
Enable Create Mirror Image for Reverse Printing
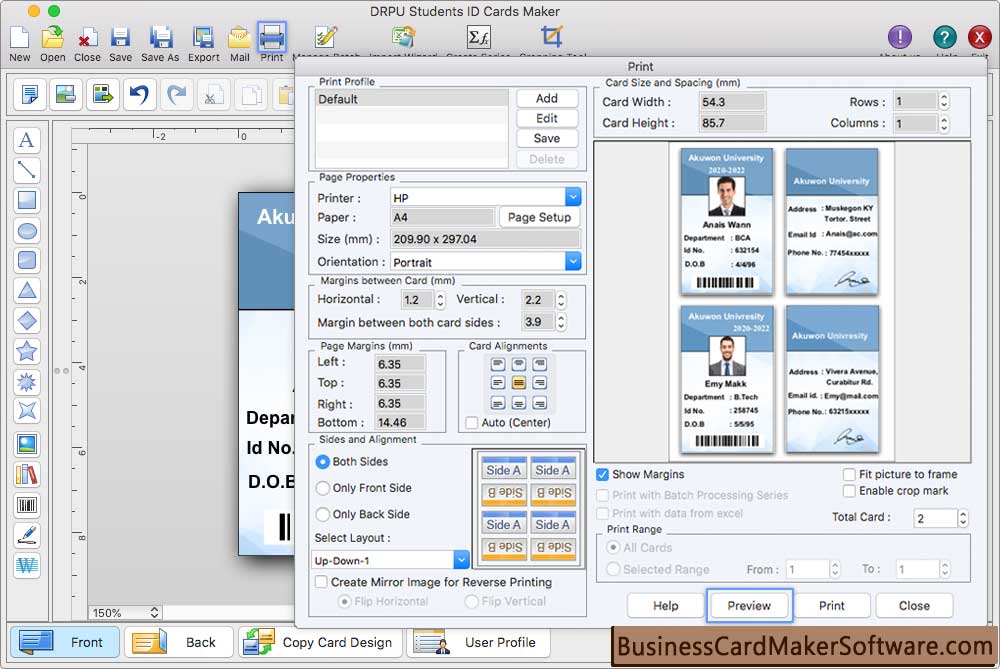tap(321, 582)
